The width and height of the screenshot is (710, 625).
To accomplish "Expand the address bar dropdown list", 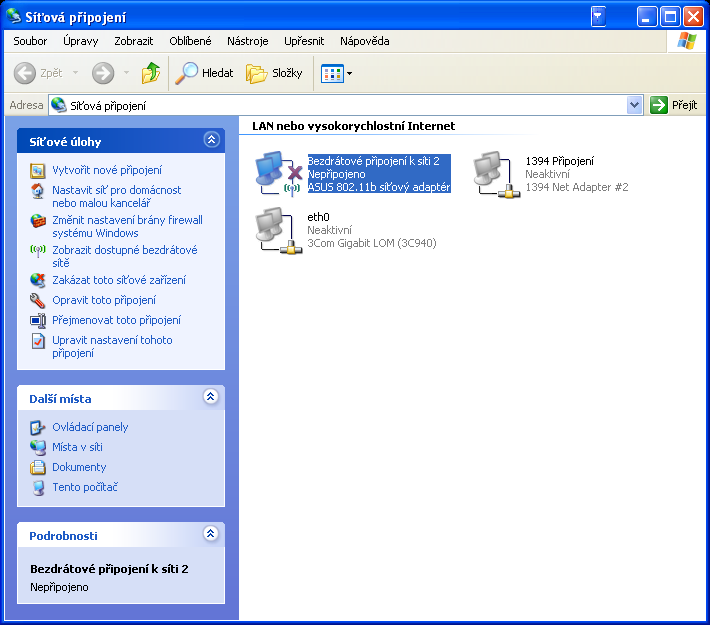I will click(x=634, y=105).
